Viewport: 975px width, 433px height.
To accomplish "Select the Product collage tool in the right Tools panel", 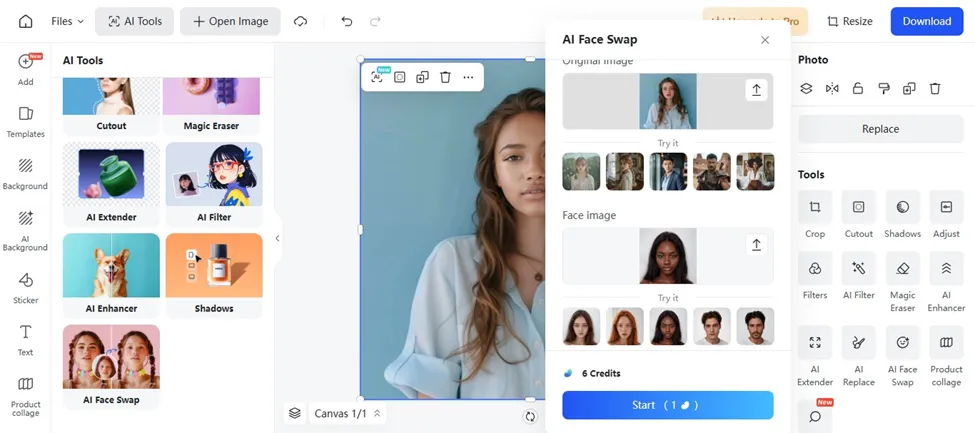I will pyautogui.click(x=946, y=357).
